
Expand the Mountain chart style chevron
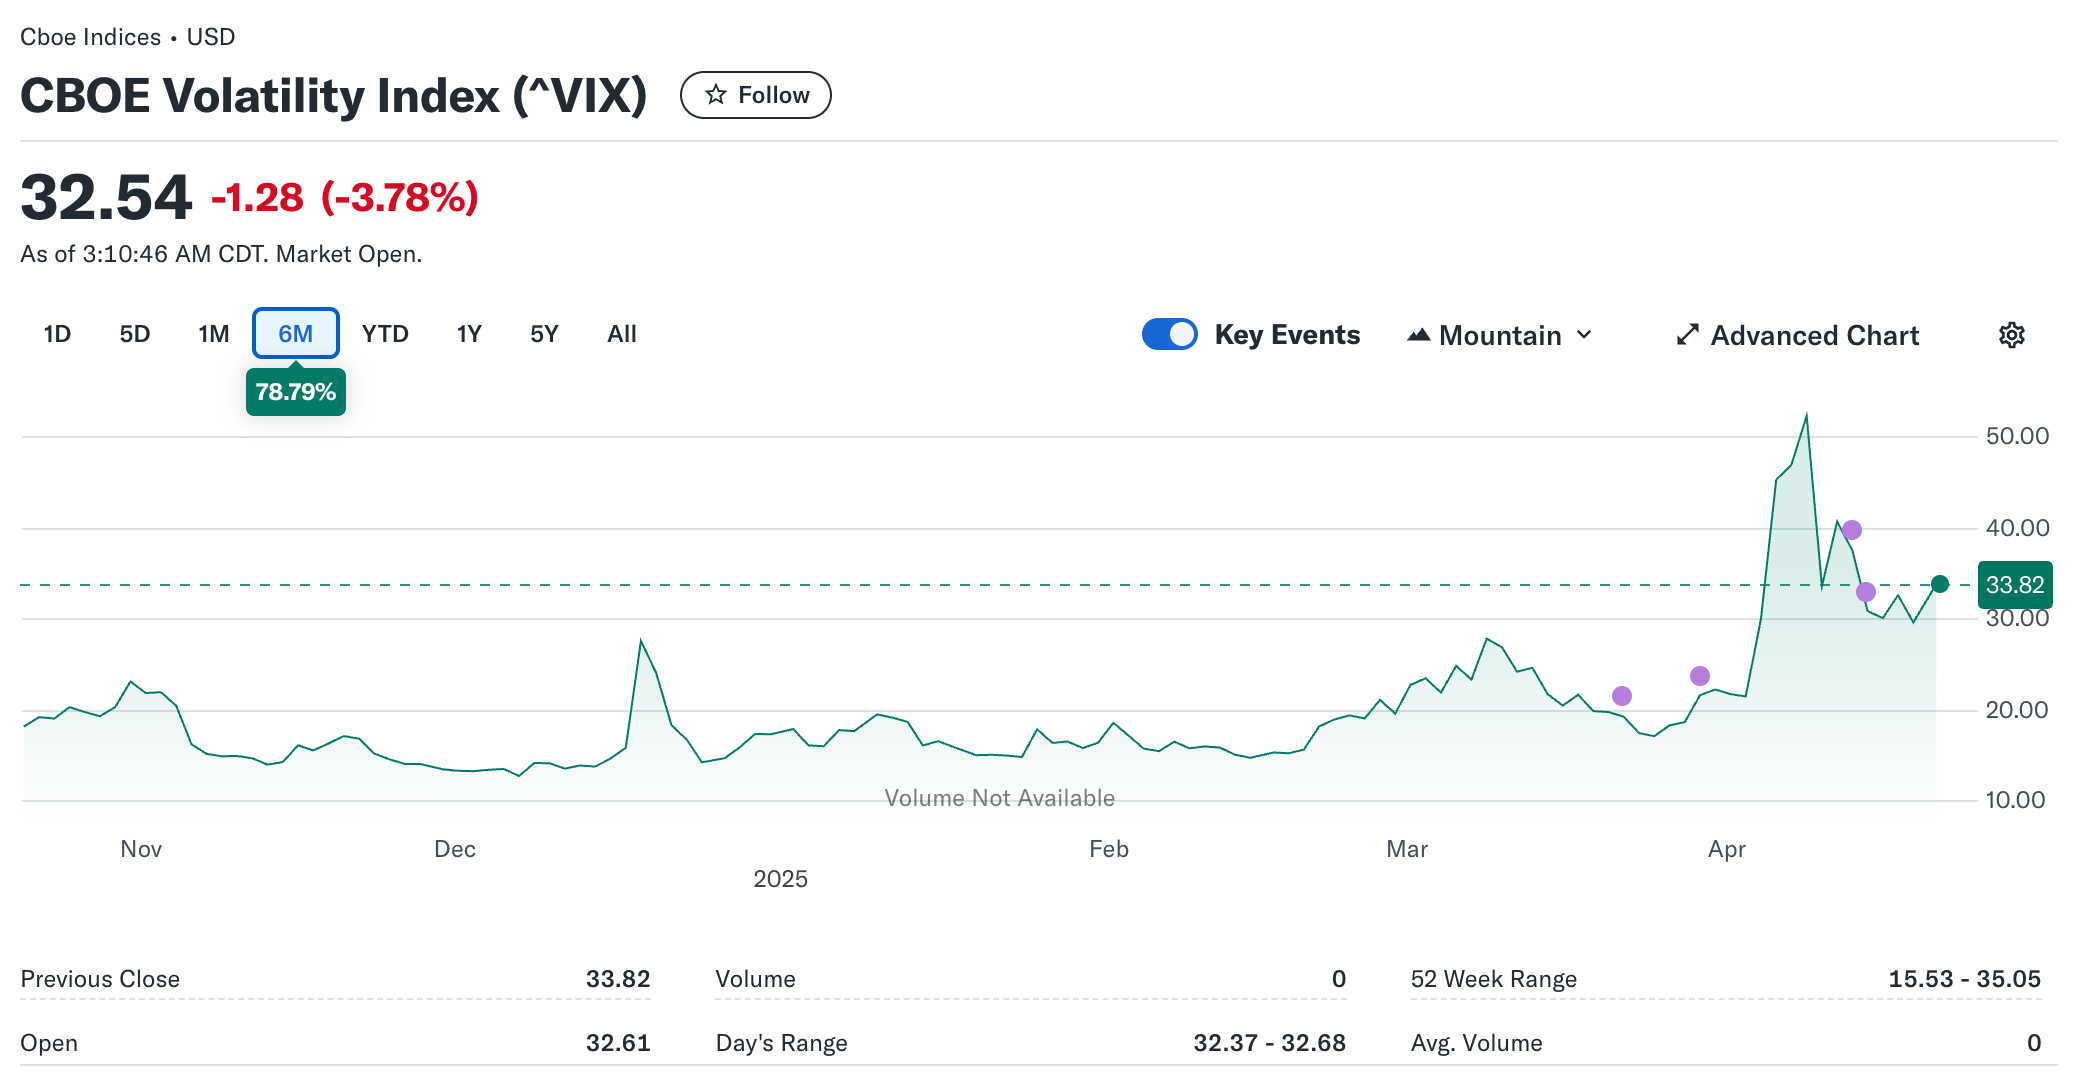coord(1584,335)
